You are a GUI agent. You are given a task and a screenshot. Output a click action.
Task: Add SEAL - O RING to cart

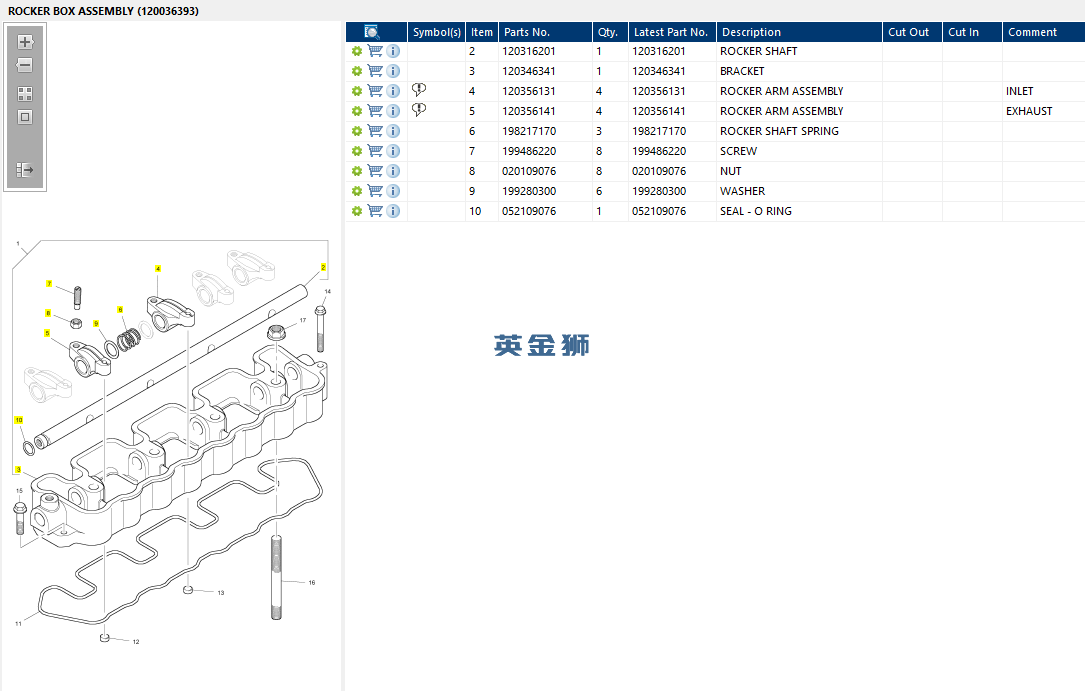375,211
